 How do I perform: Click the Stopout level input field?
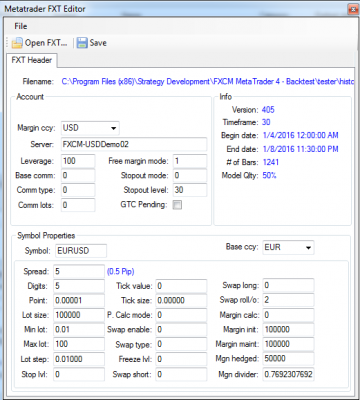(190, 190)
